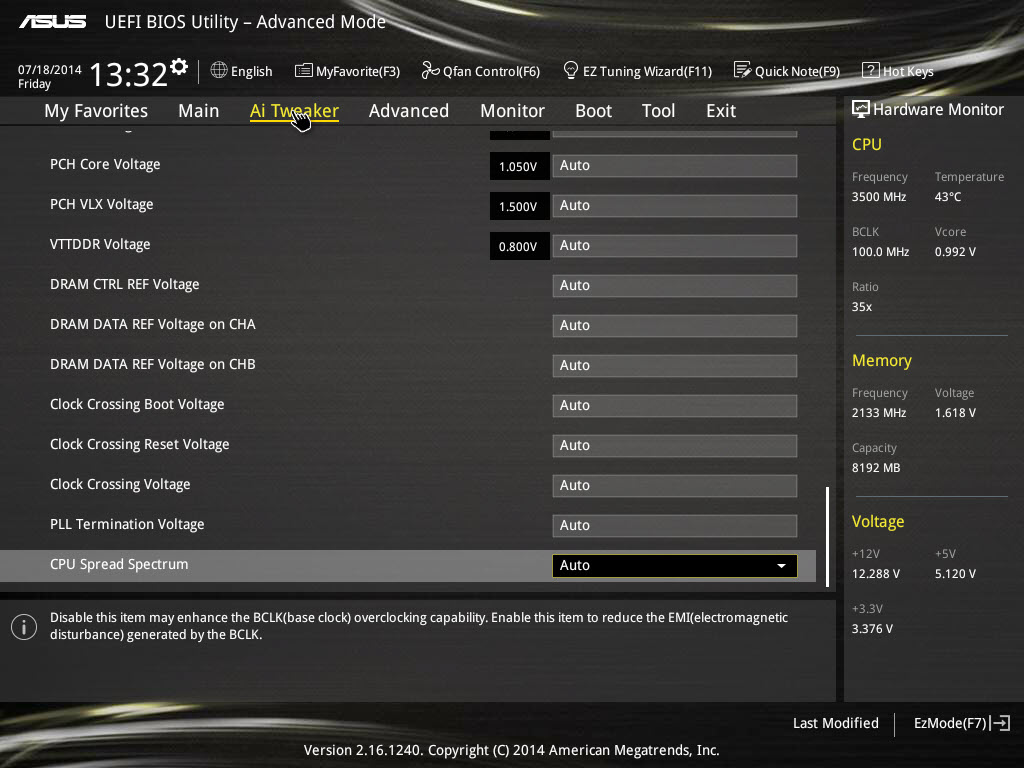This screenshot has height=768, width=1024.
Task: Select the Clock Crossing Reset Voltage label
Action: (x=140, y=445)
